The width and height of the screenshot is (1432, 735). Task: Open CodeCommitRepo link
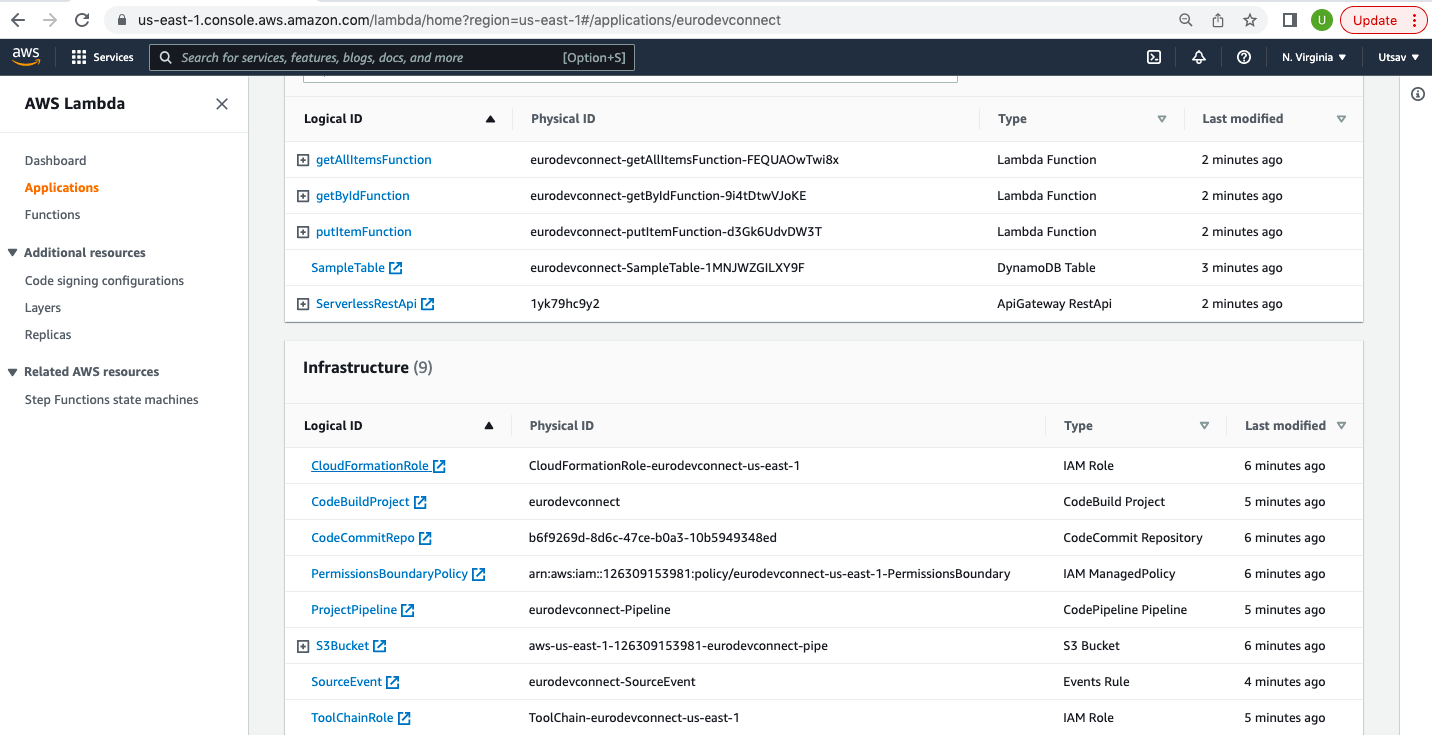click(x=363, y=538)
